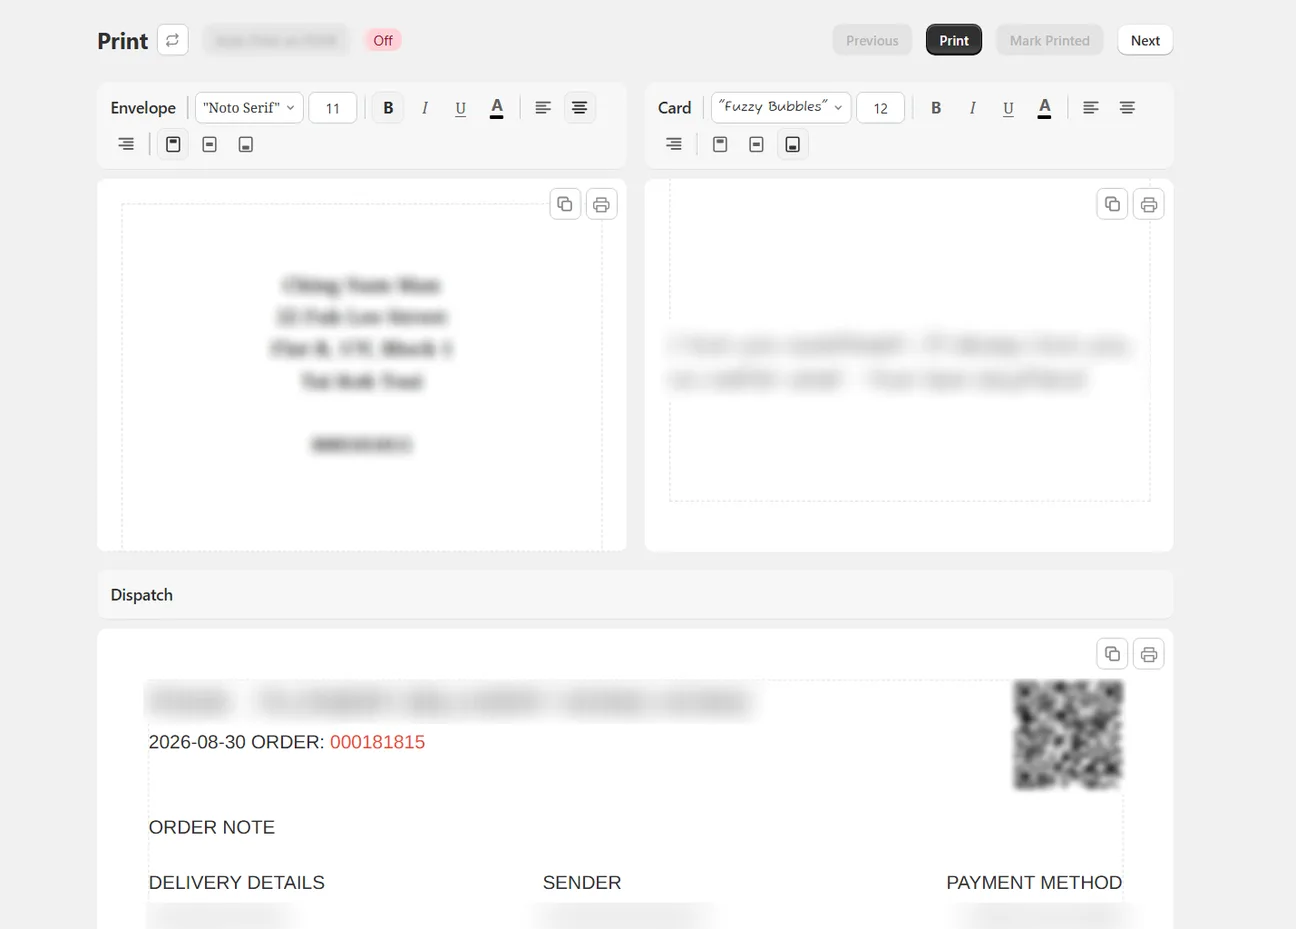The height and width of the screenshot is (929, 1296).
Task: Set Card vertical alignment to top
Action: pyautogui.click(x=720, y=144)
